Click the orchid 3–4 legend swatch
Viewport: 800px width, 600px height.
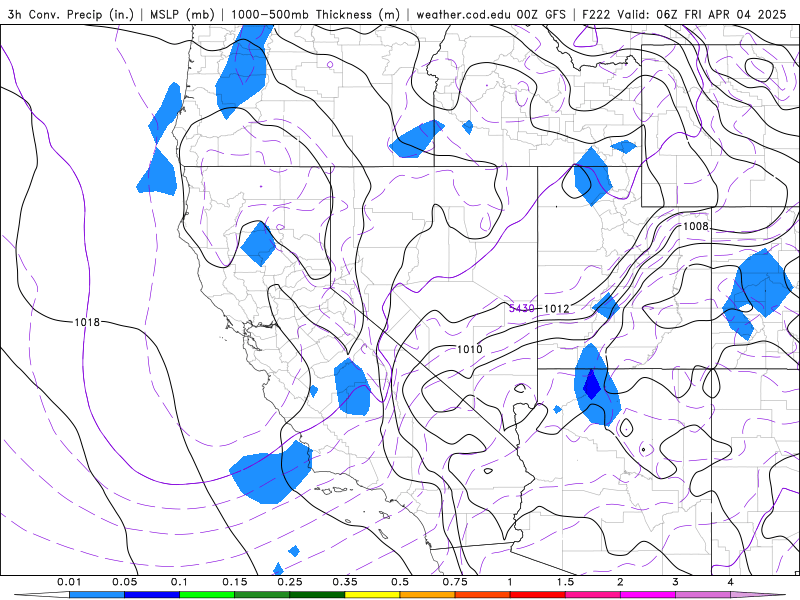(703, 595)
